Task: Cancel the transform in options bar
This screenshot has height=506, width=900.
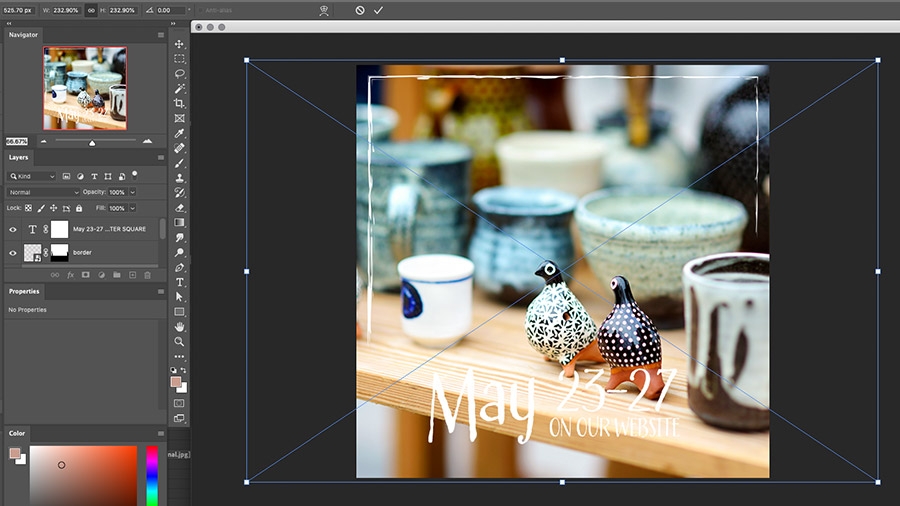Action: pyautogui.click(x=360, y=10)
